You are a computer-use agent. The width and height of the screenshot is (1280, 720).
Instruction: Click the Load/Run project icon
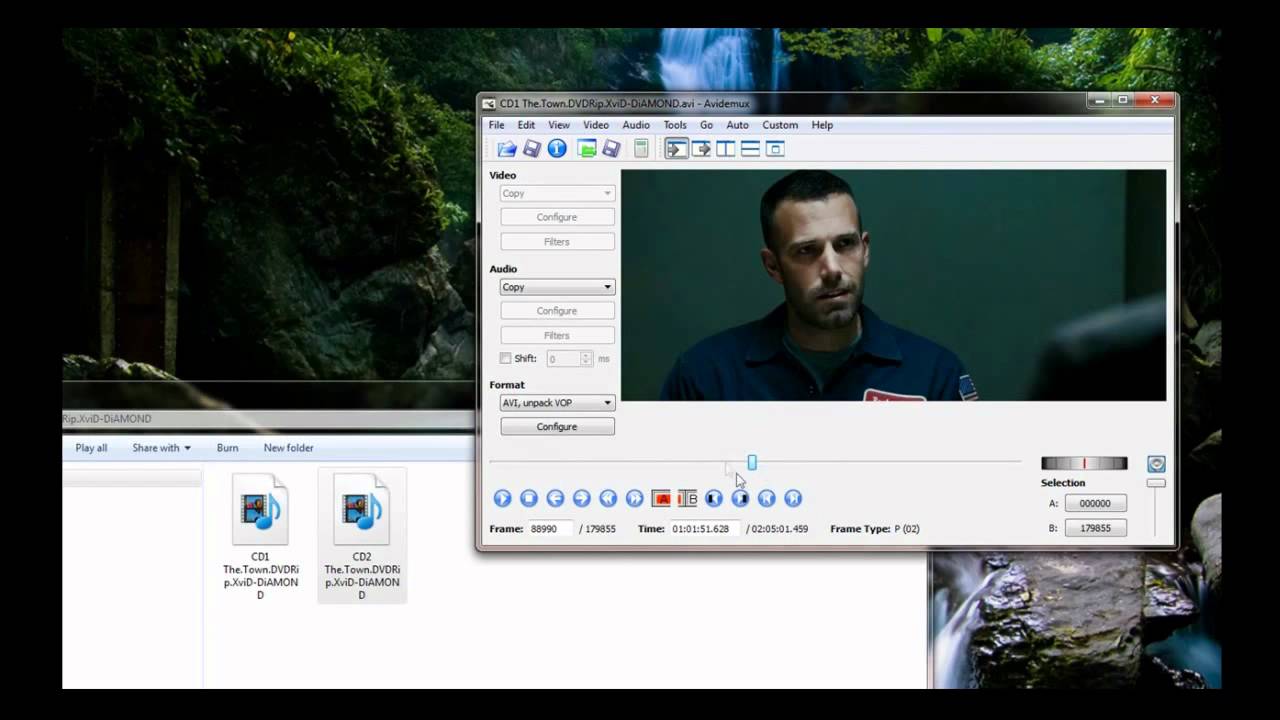587,149
